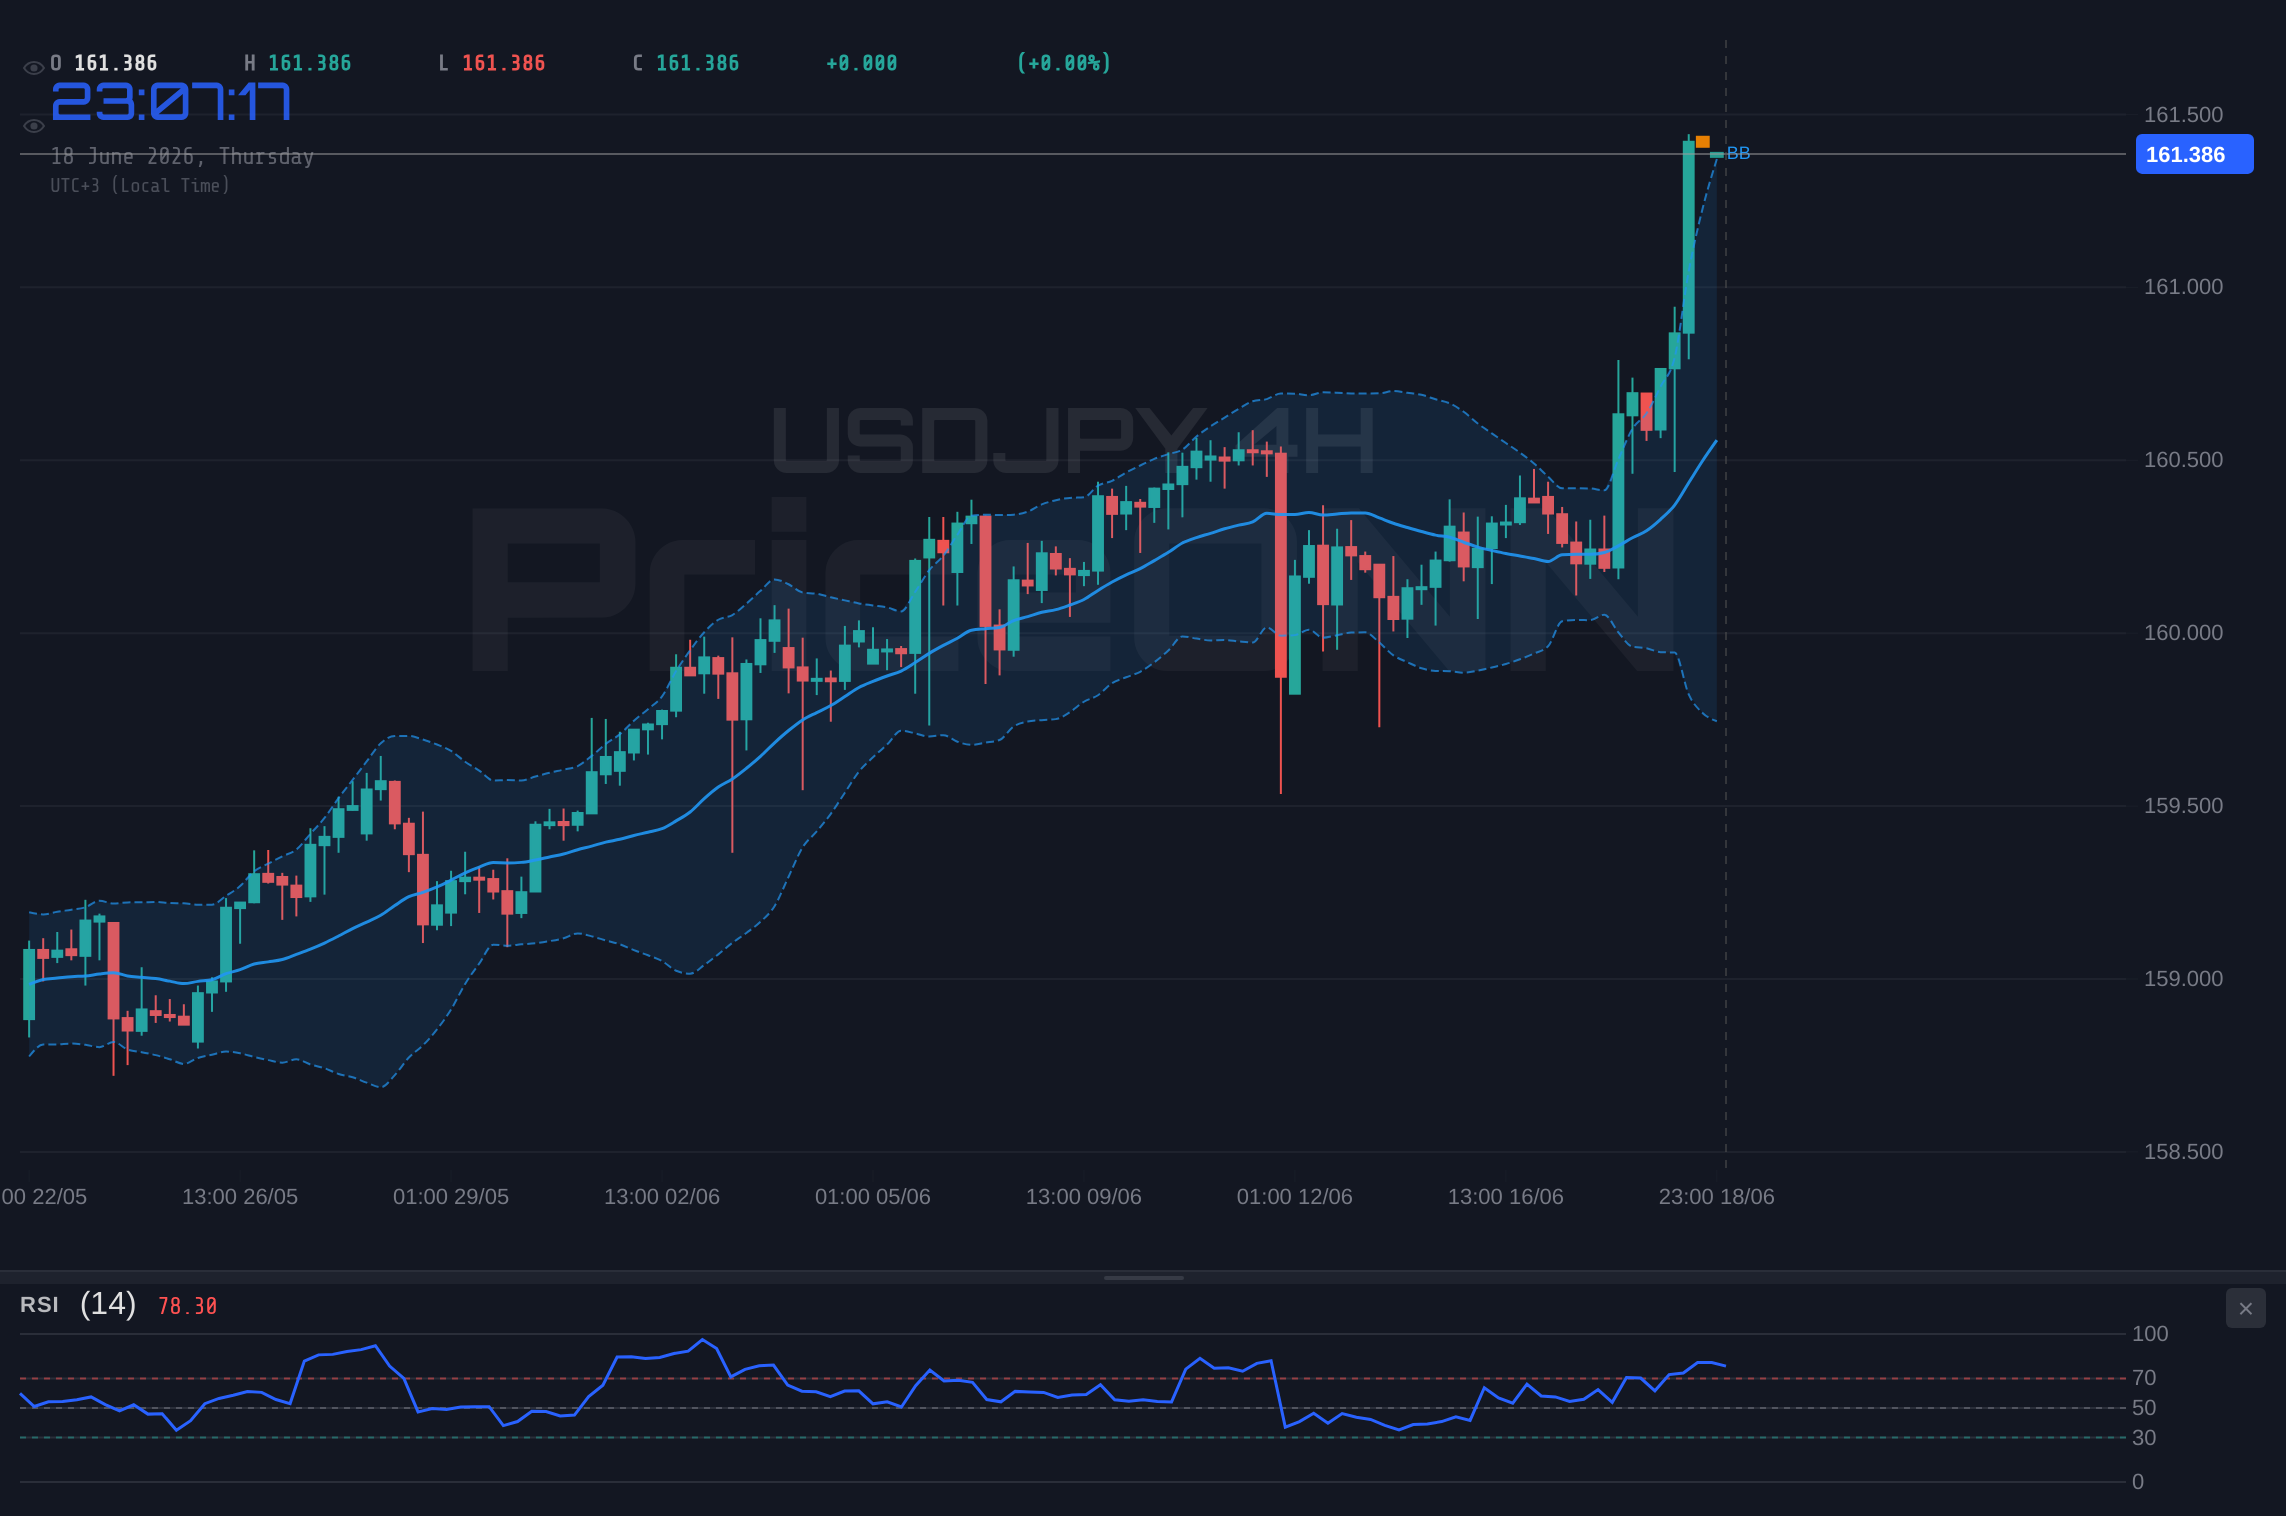Click the Open value 161.386
This screenshot has width=2286, height=1516.
[x=116, y=63]
